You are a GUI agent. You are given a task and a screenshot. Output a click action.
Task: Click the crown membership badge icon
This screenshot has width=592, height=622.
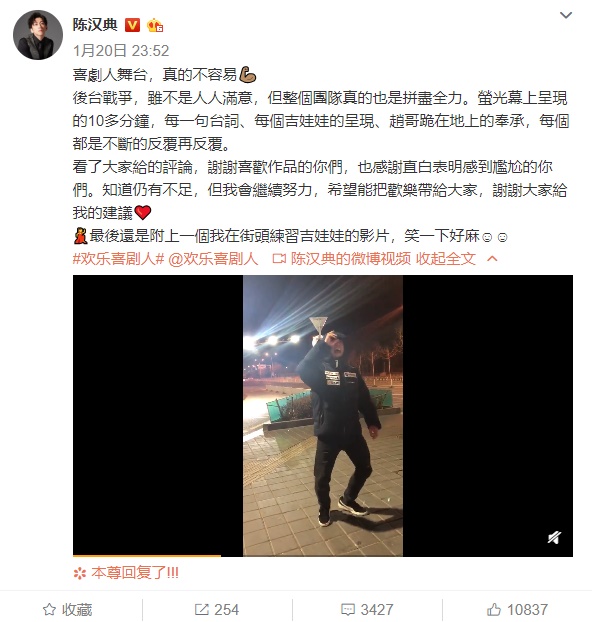click(155, 26)
